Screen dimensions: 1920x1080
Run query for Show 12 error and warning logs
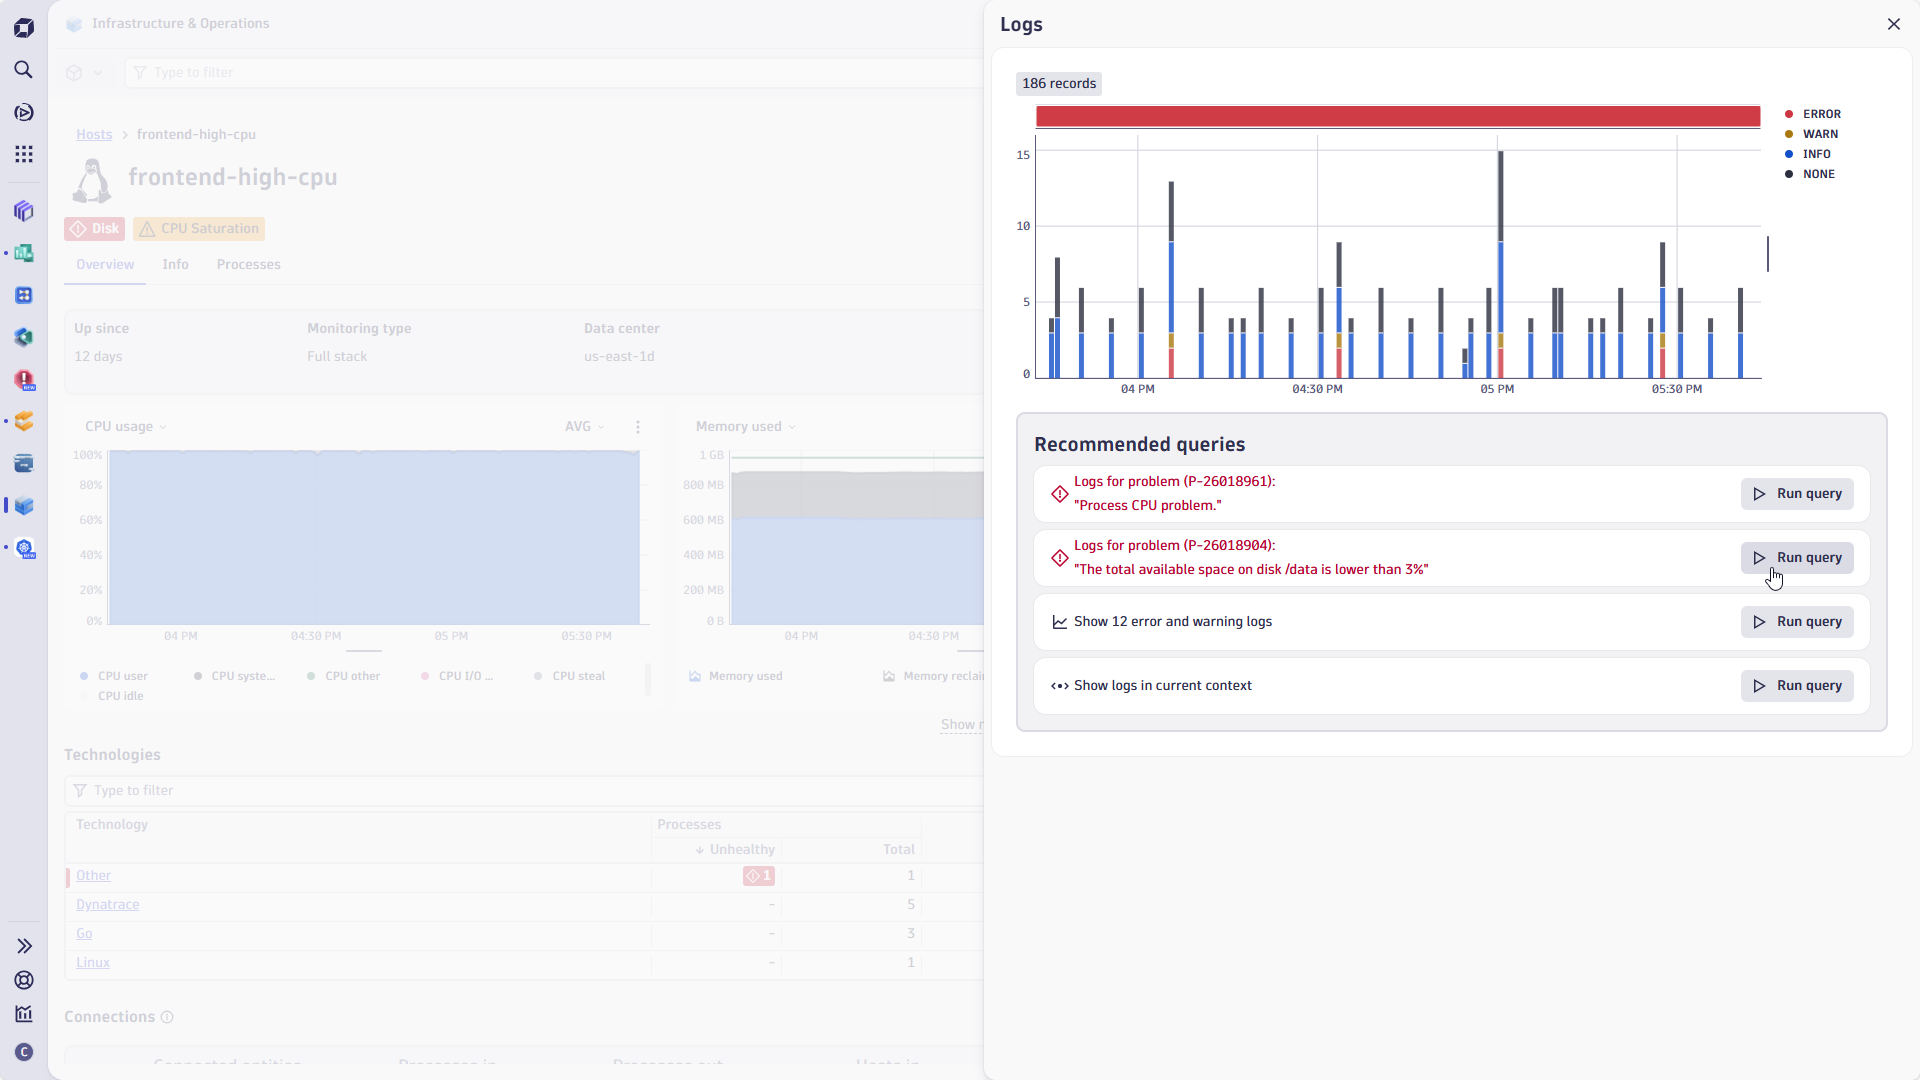(1796, 621)
